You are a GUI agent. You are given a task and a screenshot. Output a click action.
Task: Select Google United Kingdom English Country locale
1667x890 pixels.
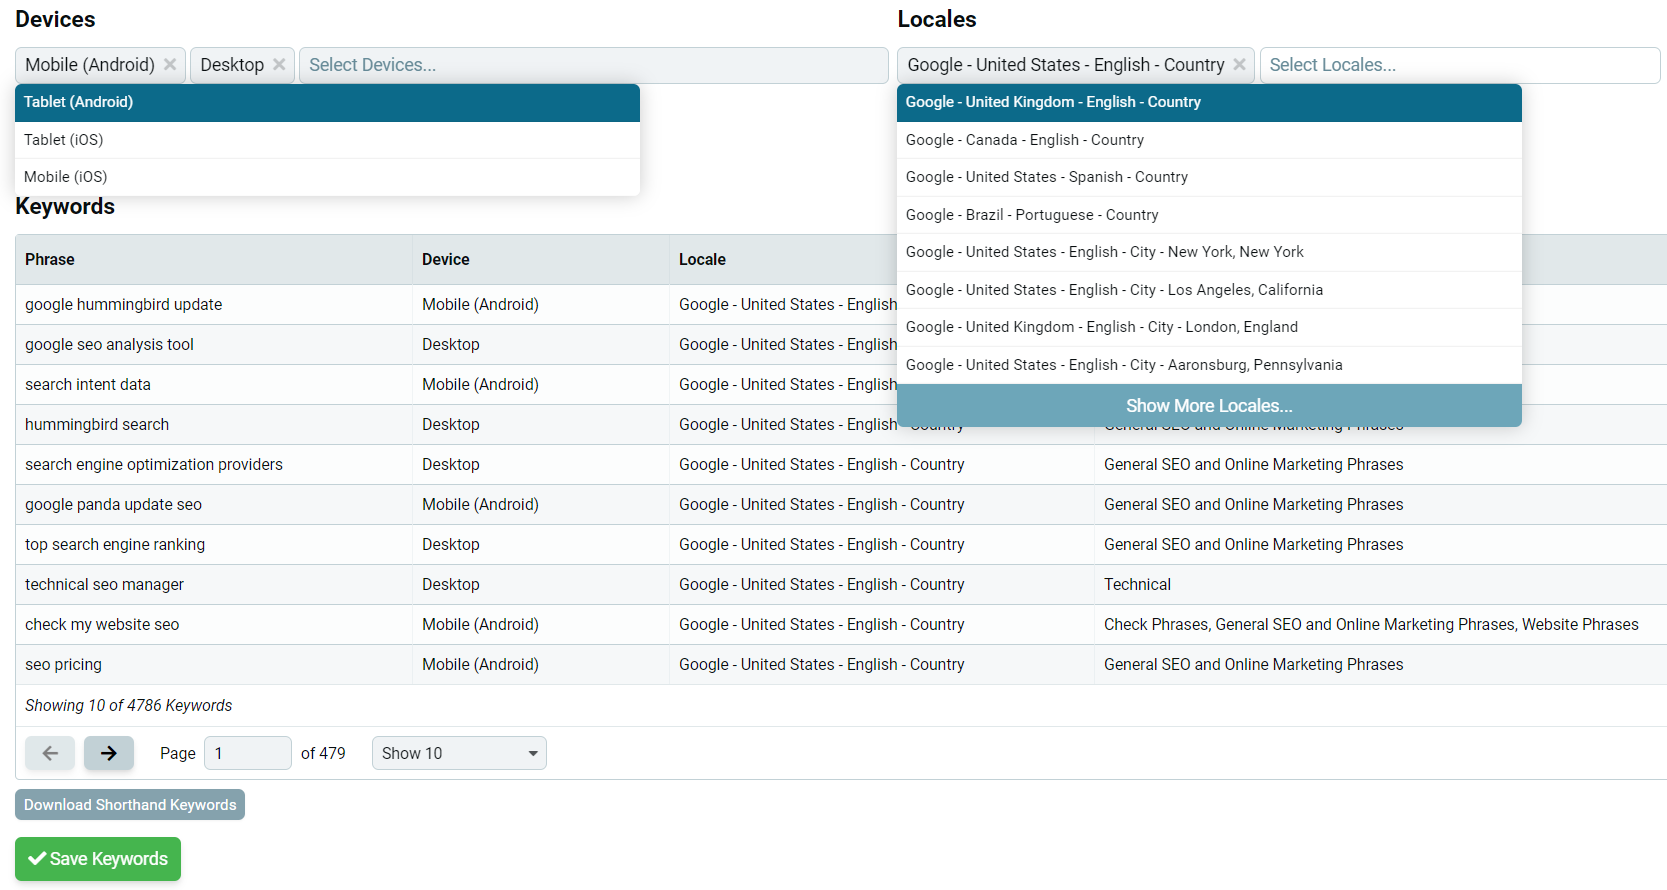click(1209, 102)
